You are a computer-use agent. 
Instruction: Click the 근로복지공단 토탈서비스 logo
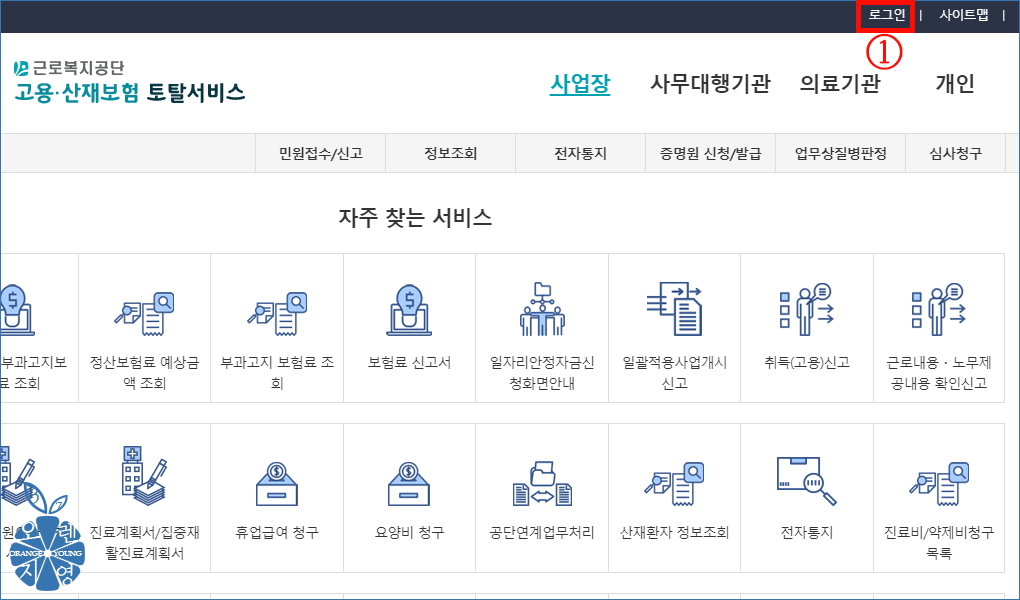coord(129,81)
